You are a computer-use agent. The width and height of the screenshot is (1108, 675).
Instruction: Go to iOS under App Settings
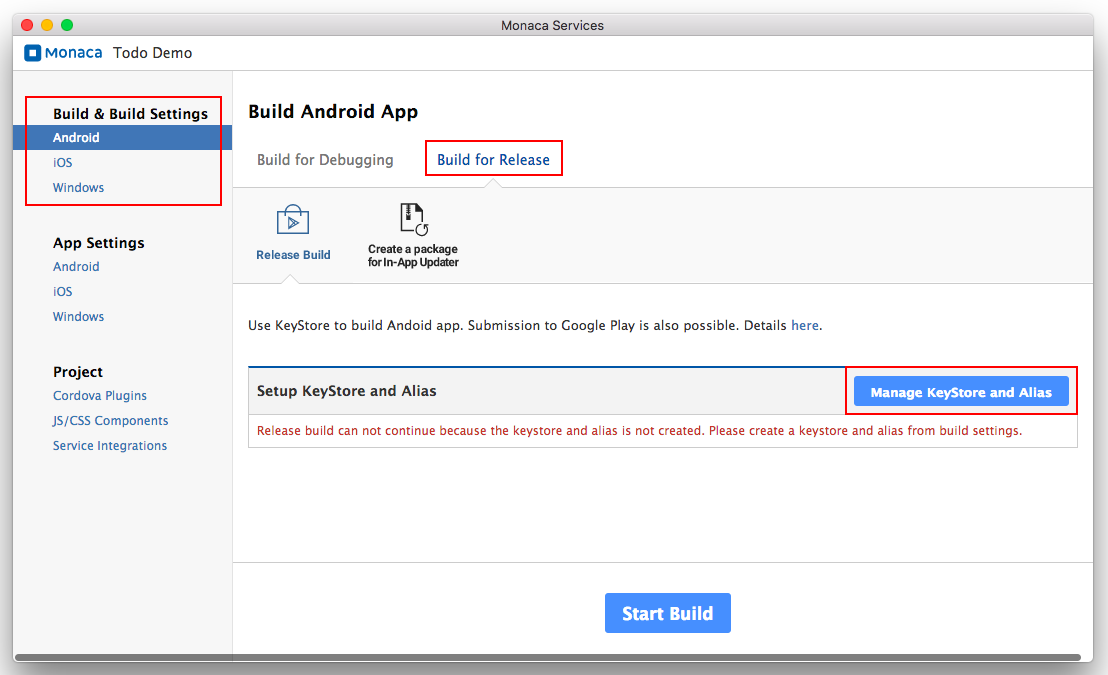[x=63, y=292]
